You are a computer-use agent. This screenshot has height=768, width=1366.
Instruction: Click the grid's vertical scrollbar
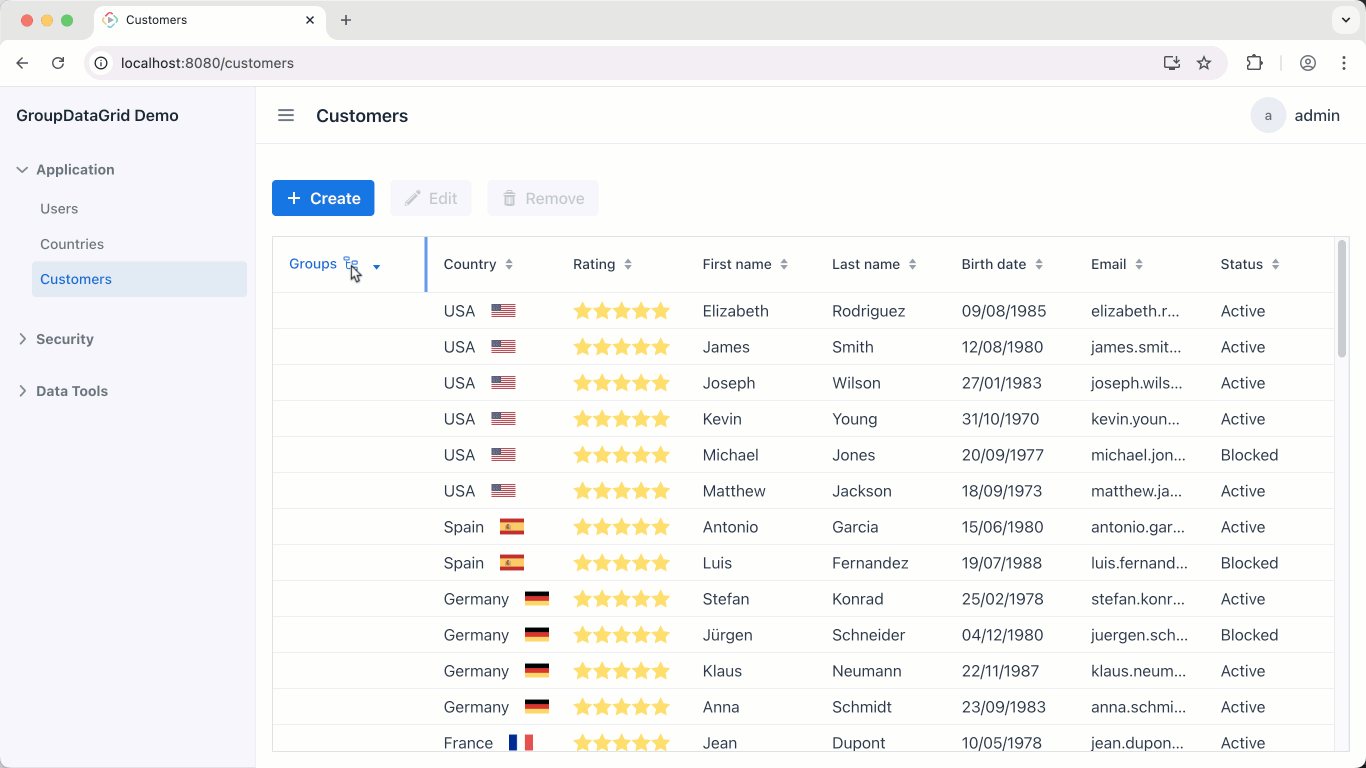point(1342,300)
